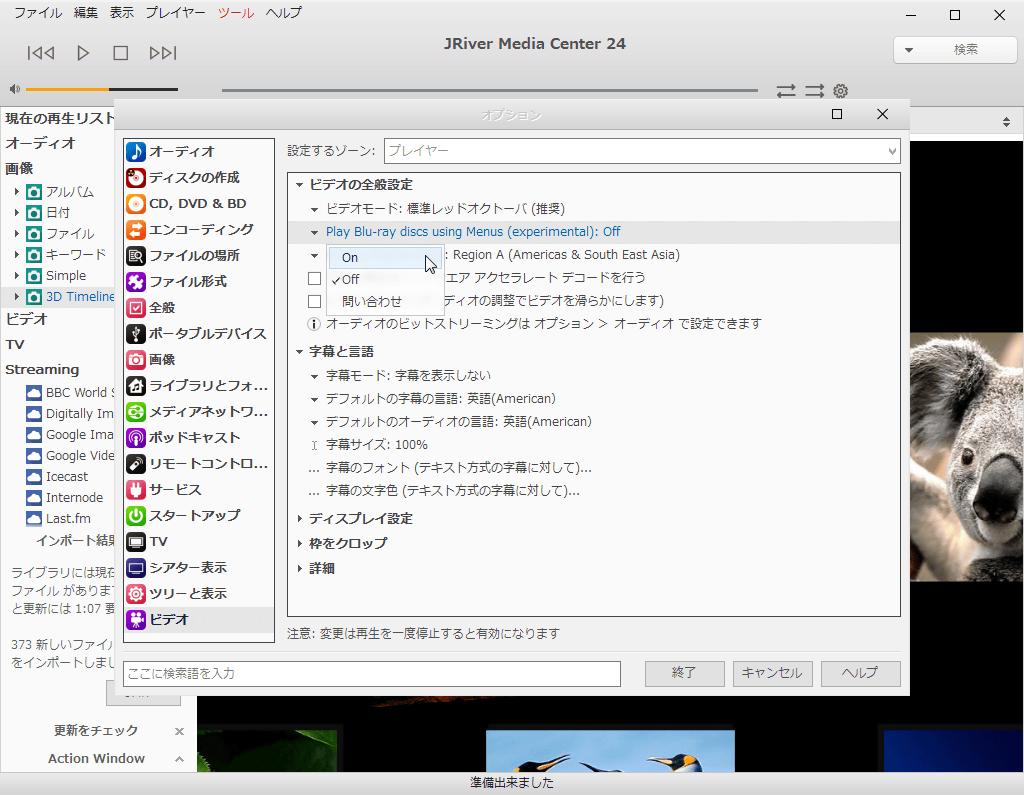Open the エンコーディング encoding category
The height and width of the screenshot is (795, 1024).
(x=199, y=230)
